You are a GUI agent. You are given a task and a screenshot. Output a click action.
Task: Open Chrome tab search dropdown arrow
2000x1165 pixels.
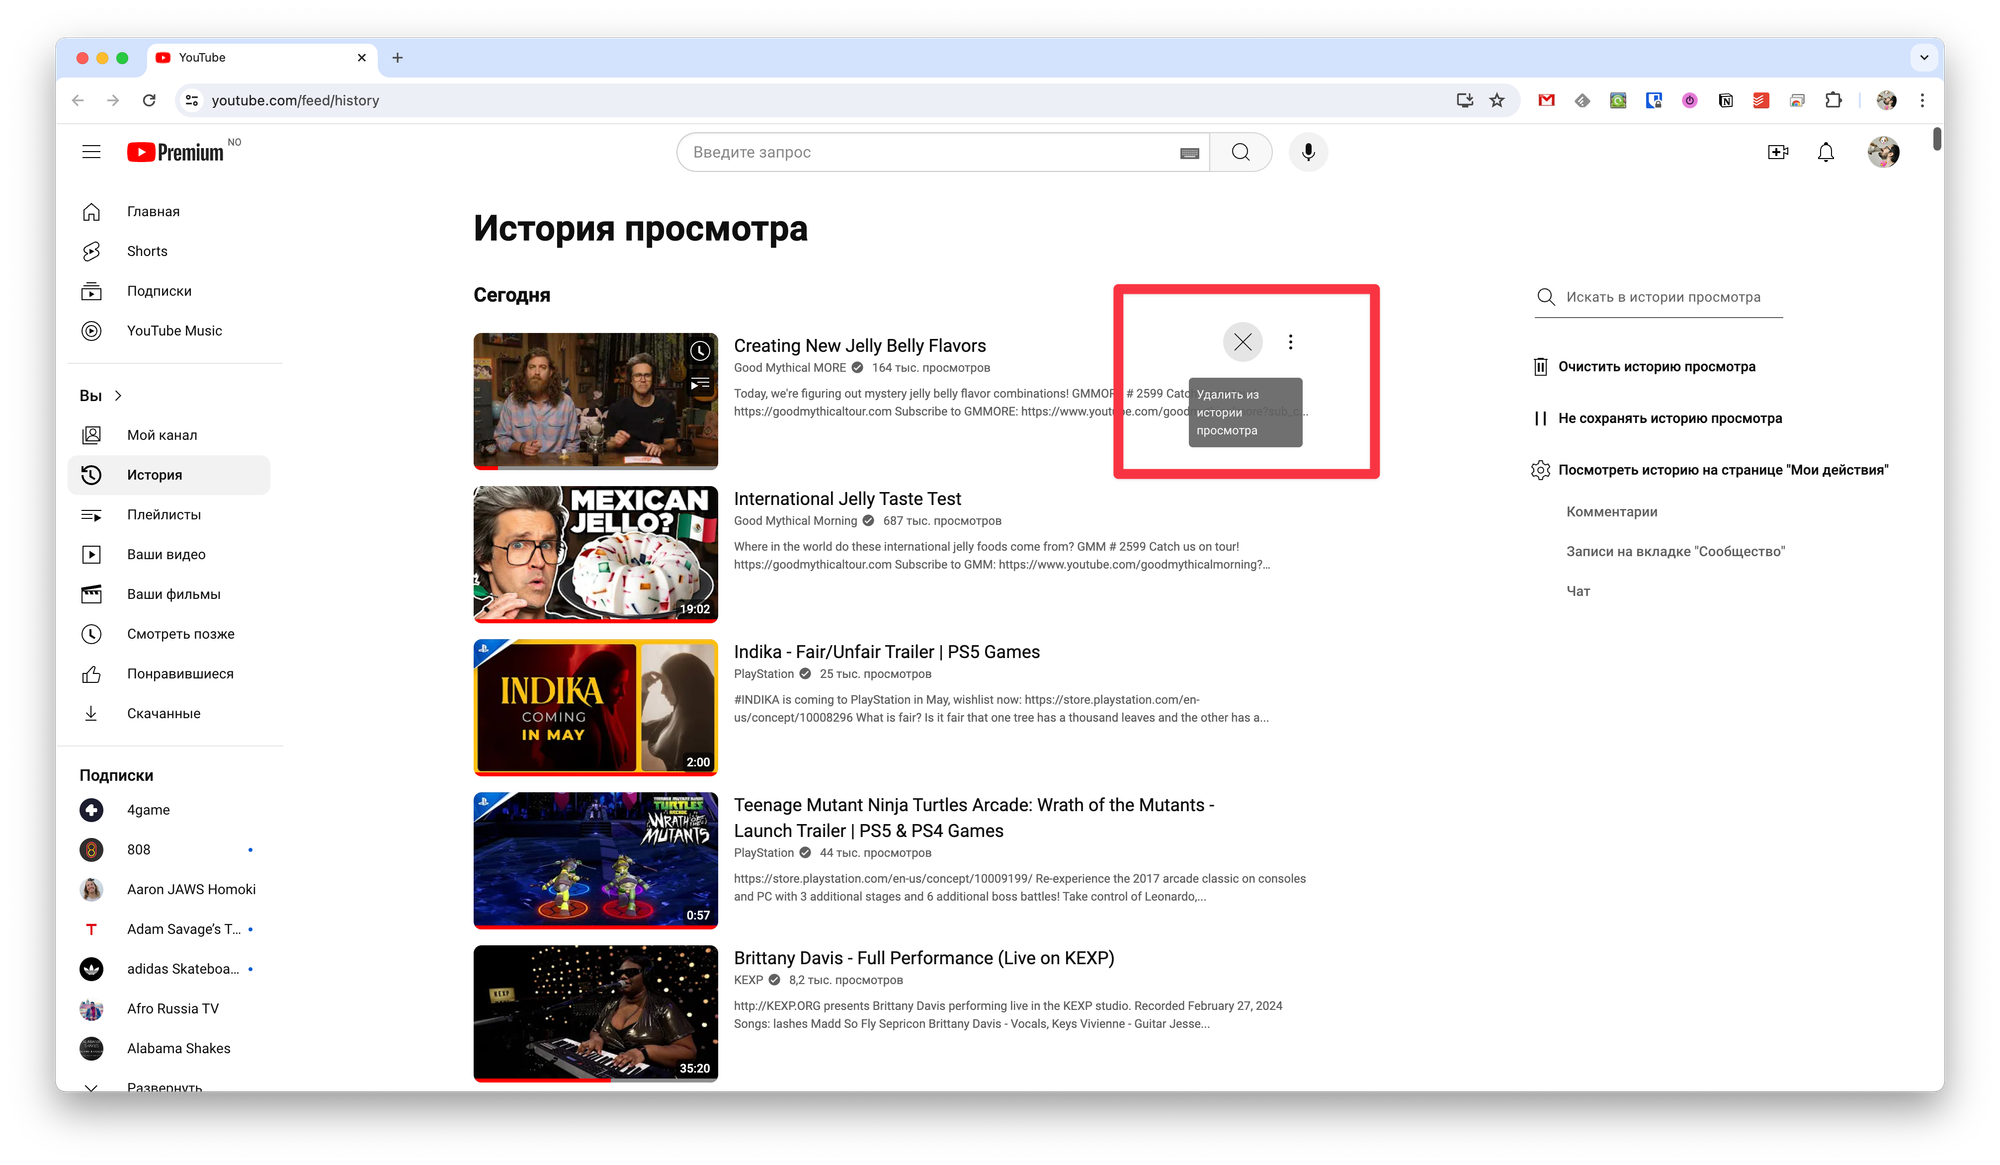coord(1924,58)
